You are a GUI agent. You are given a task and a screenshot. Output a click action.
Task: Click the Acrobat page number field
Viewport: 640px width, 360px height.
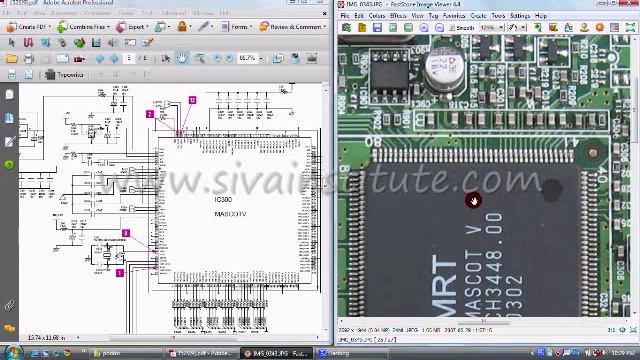(x=129, y=58)
